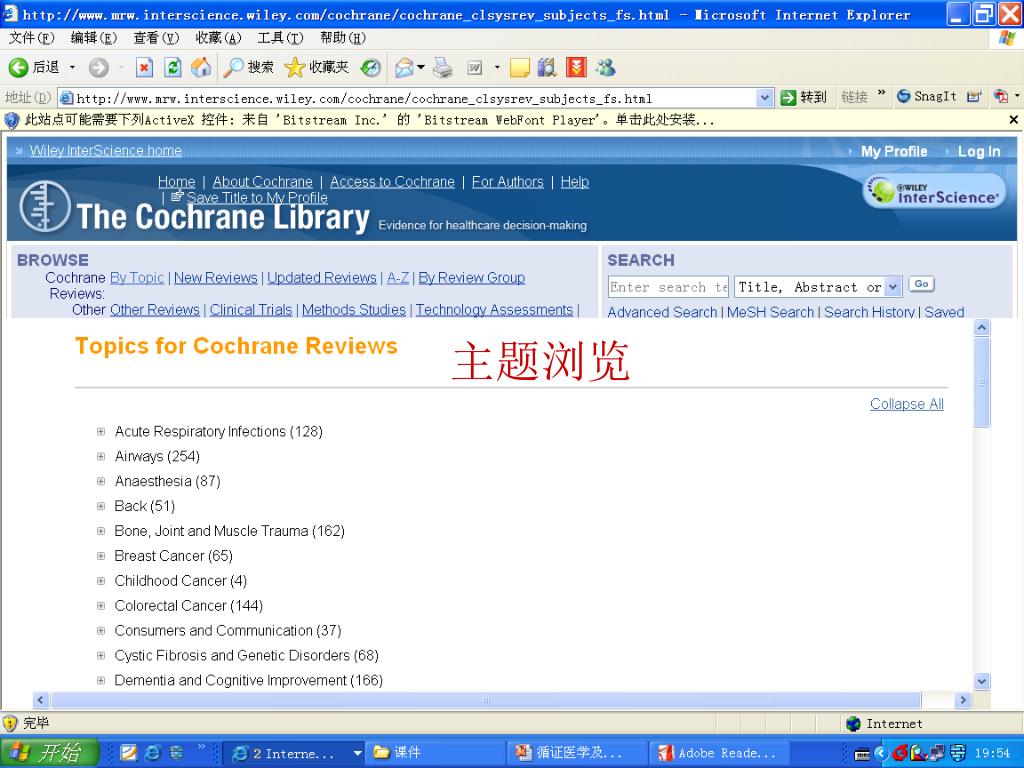Open the 收藏(A) menu
Viewport: 1024px width, 768px height.
point(218,38)
